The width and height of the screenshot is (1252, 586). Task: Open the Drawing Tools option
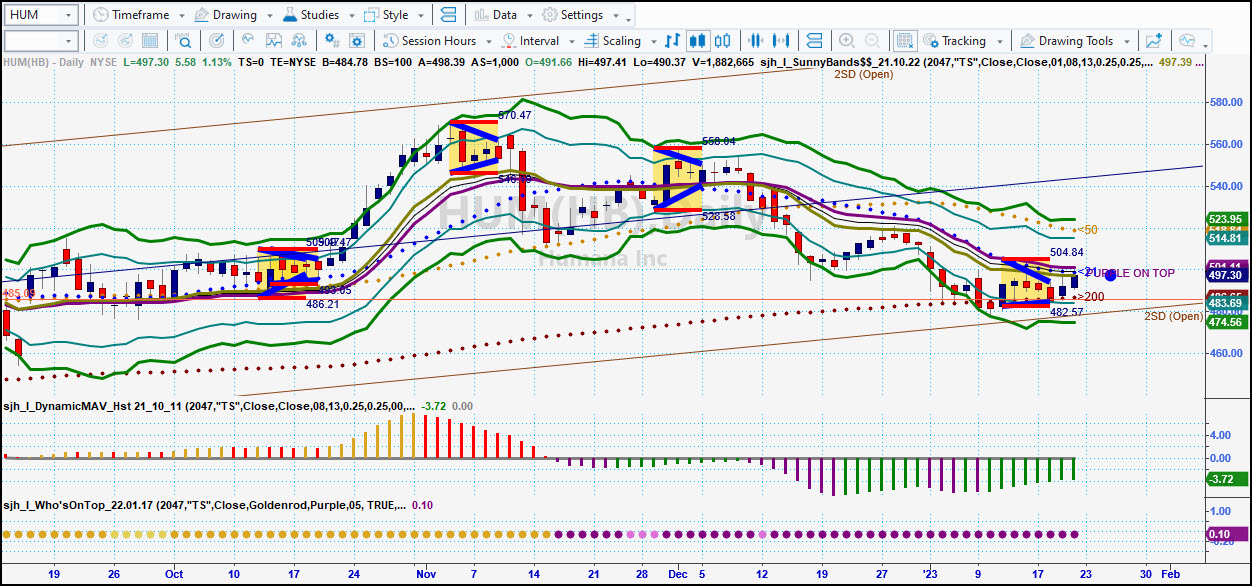click(x=1067, y=41)
